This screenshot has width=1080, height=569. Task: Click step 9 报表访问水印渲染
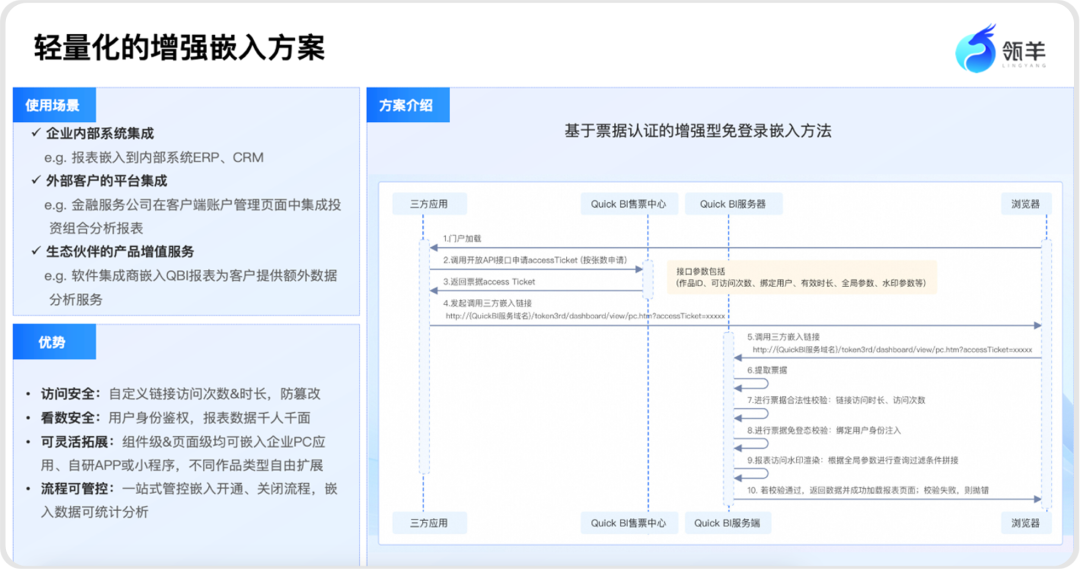(x=853, y=460)
